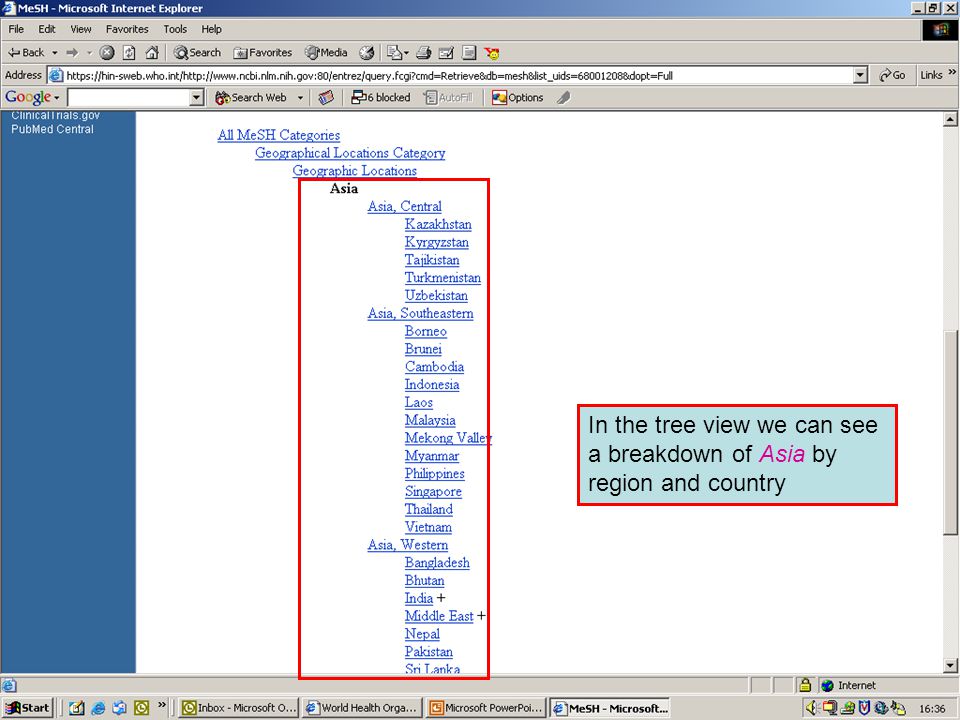
Task: Go to the home page via Home icon
Action: click(x=152, y=53)
